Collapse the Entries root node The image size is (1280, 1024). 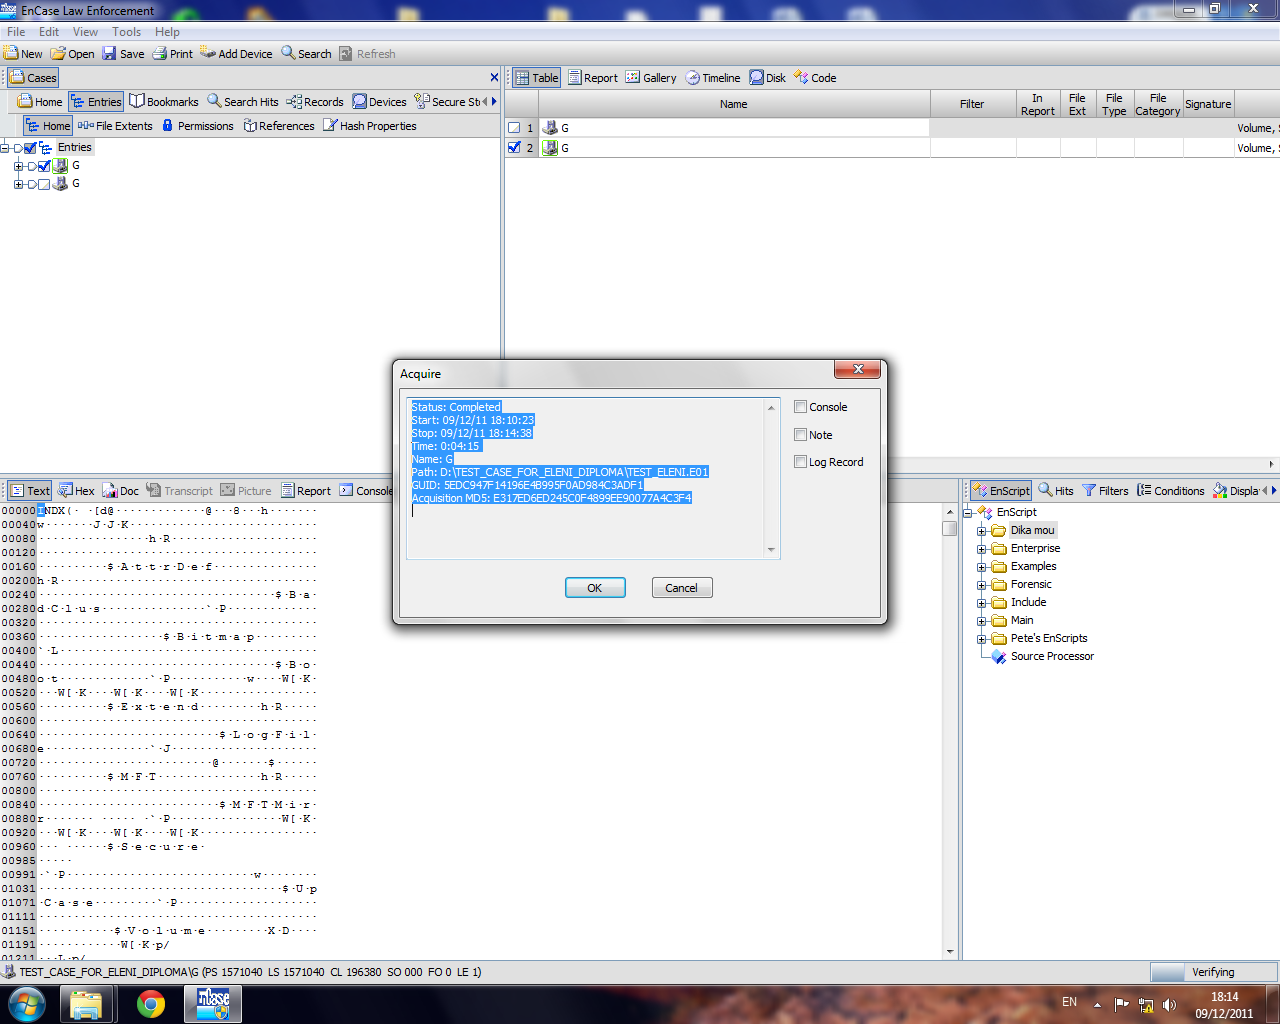click(5, 148)
